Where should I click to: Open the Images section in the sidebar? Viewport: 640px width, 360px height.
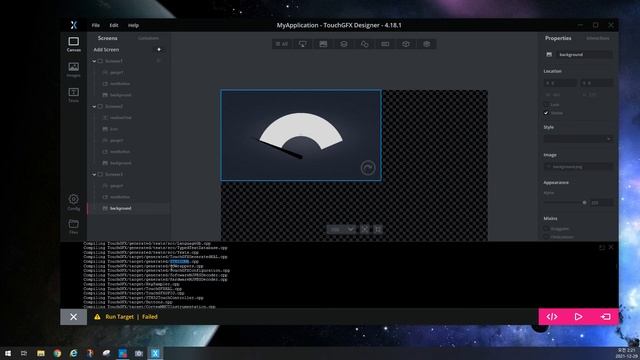click(x=73, y=69)
